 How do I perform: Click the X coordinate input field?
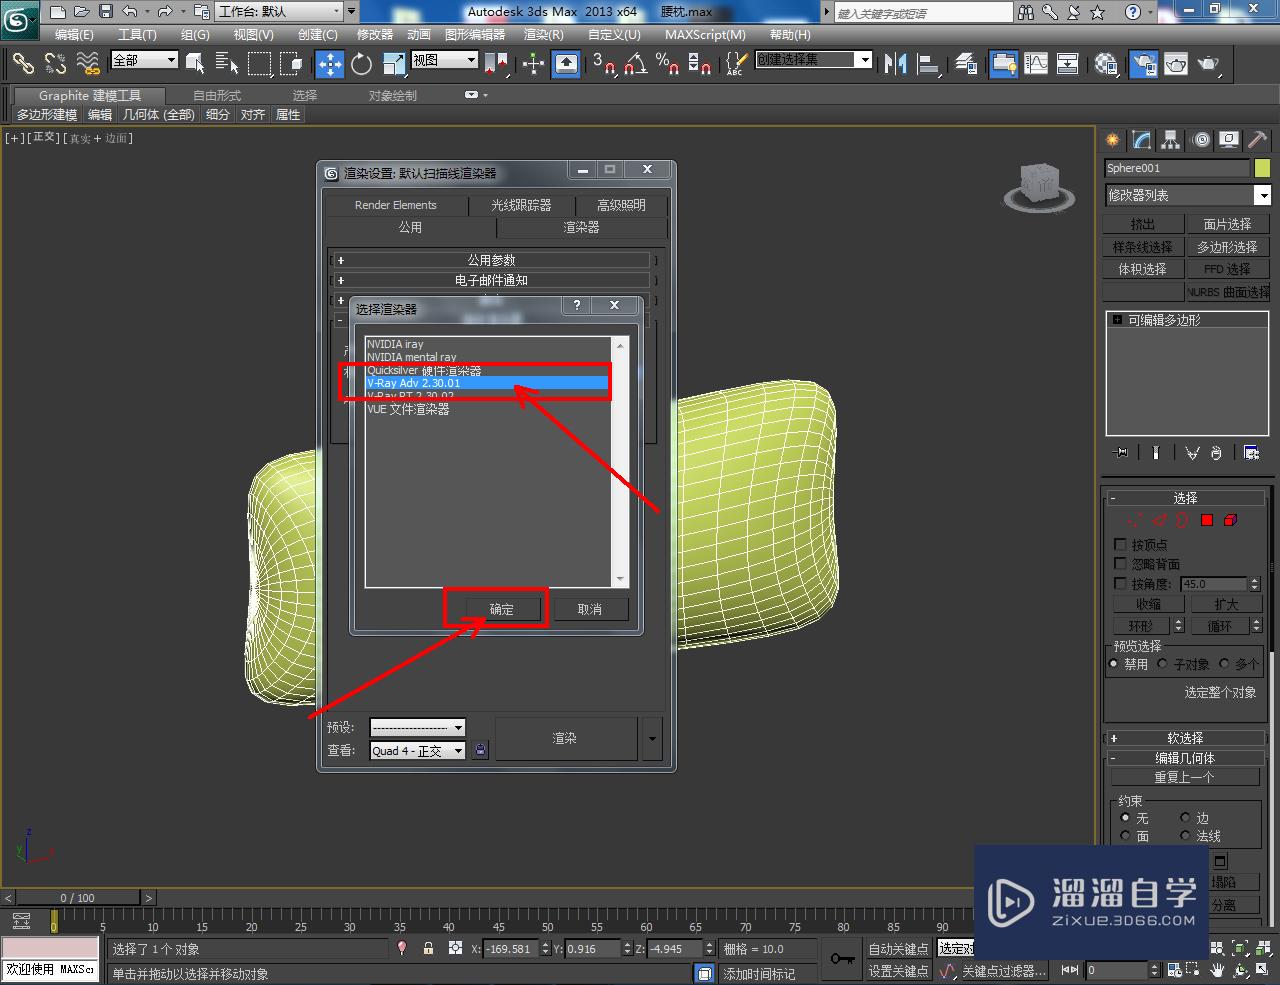coord(509,949)
